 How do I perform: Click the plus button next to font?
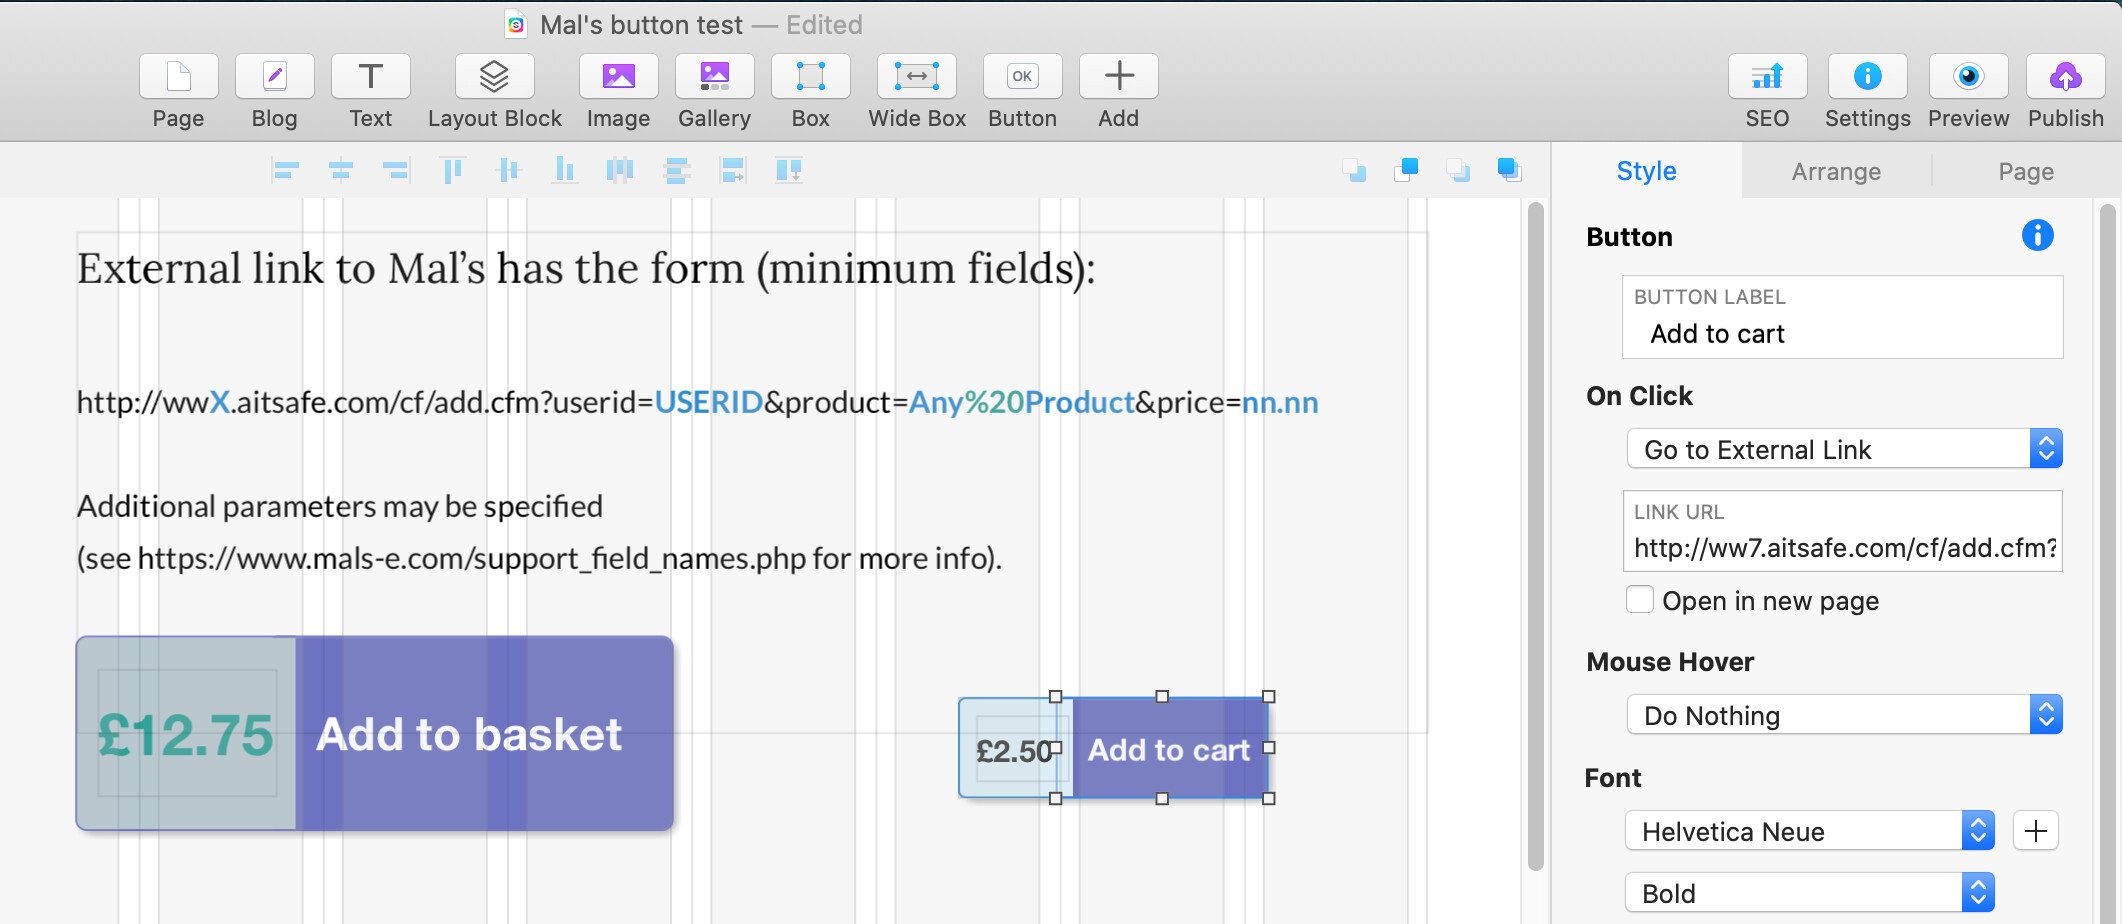pyautogui.click(x=2036, y=831)
